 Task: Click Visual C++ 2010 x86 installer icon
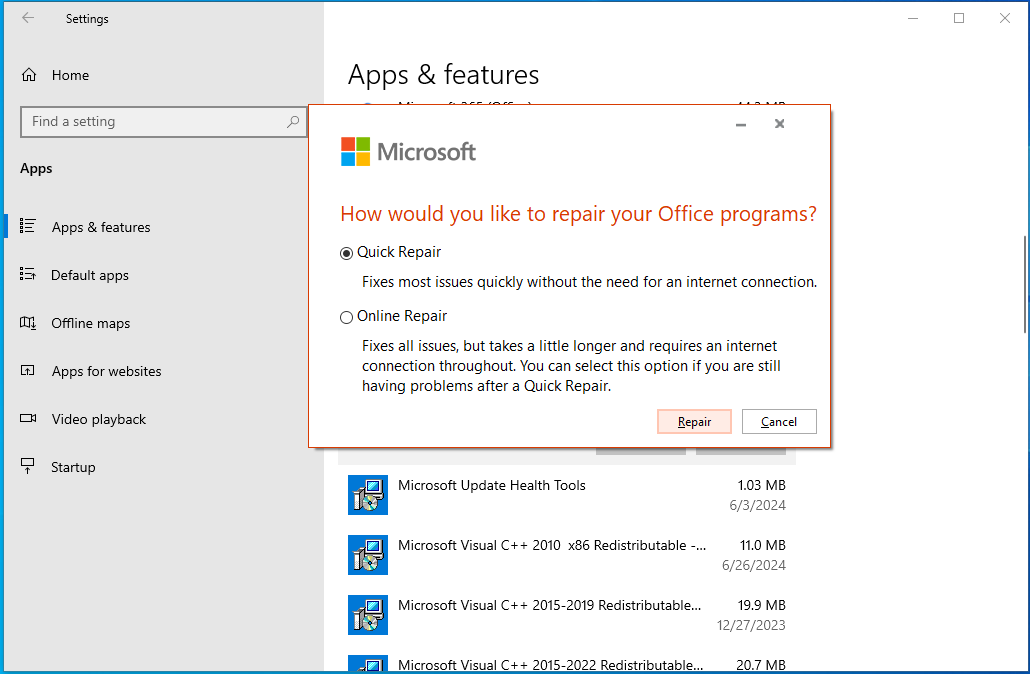(368, 555)
